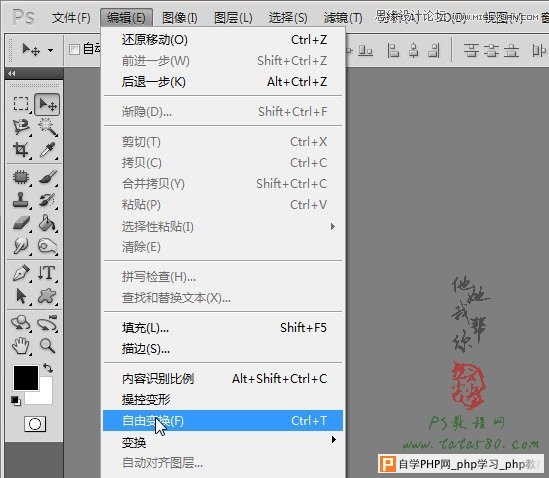Click align left edges icon in options bar

[x=393, y=50]
